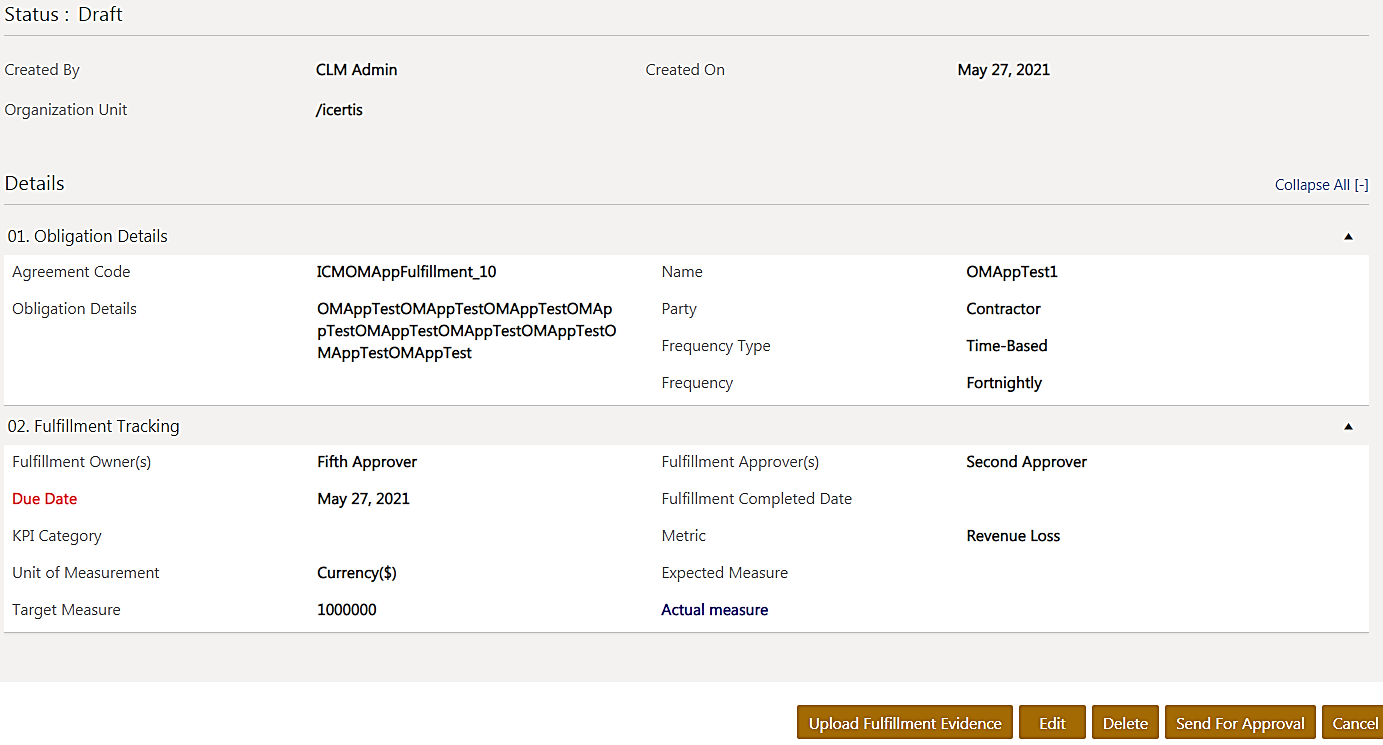Click the red Due Date label
This screenshot has height=745, width=1383.
pos(45,499)
